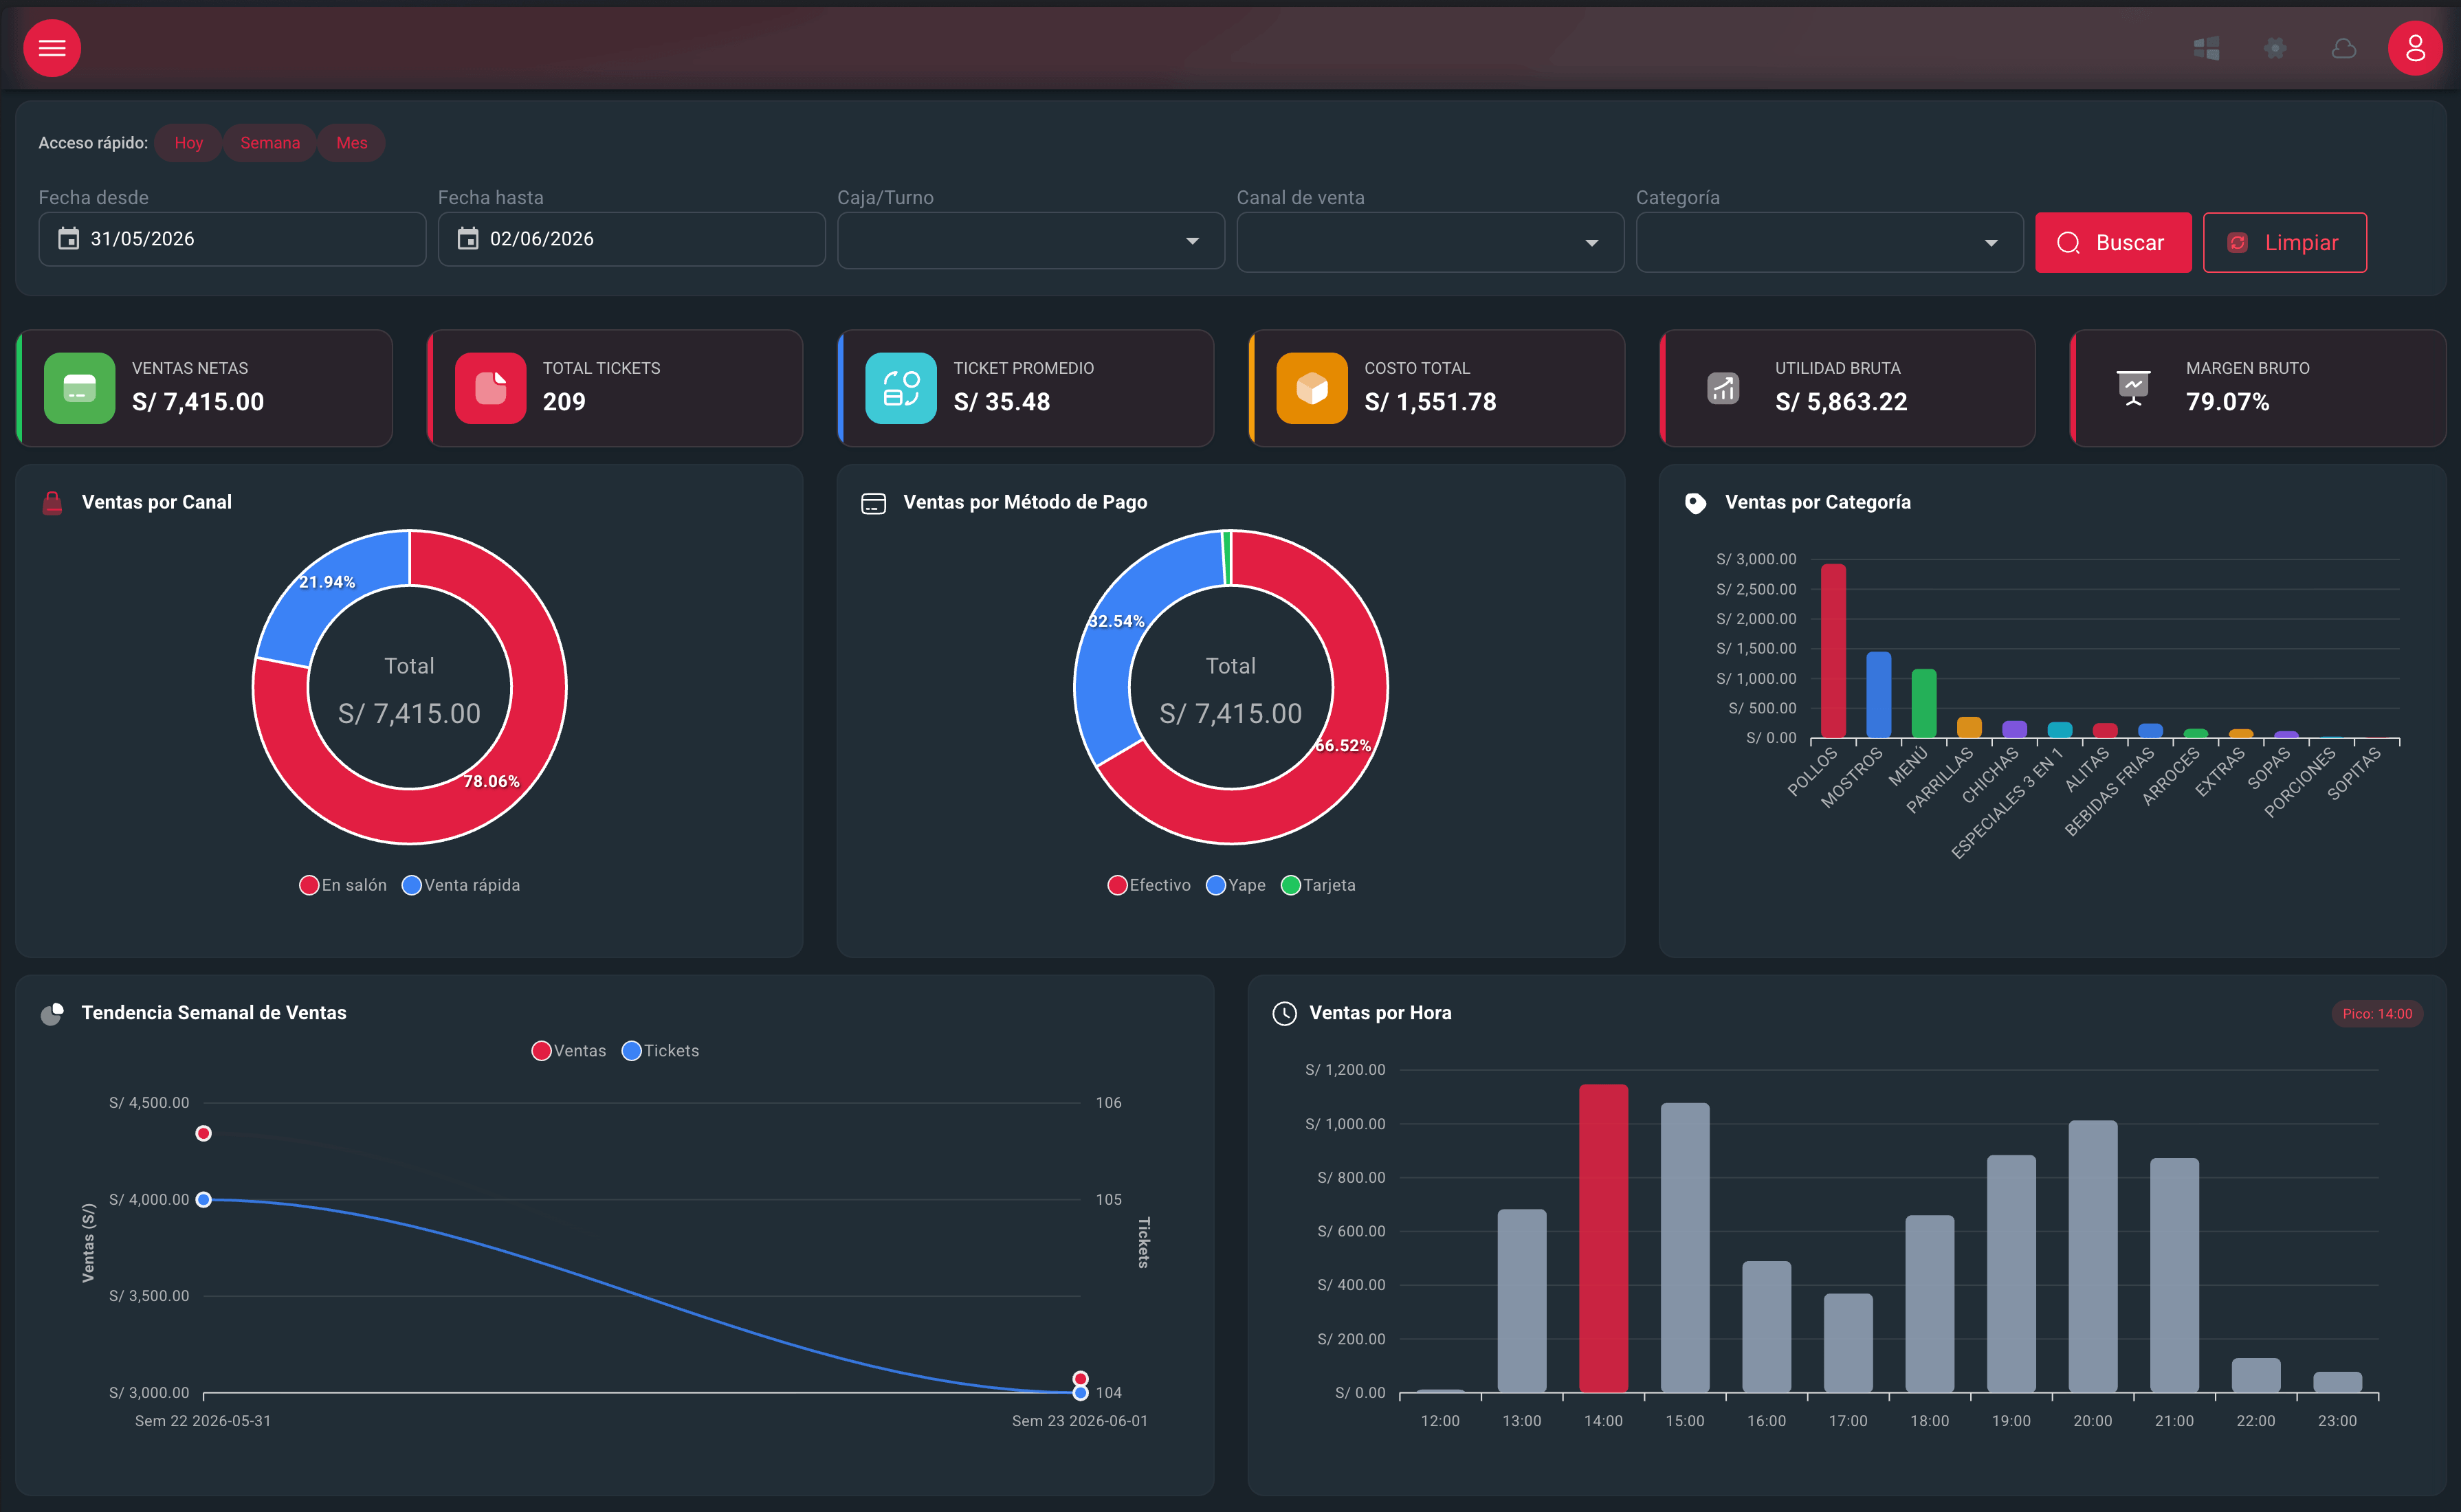Click calendar icon in Fecha hasta
Screen dimensions: 2461x1512
pos(467,238)
